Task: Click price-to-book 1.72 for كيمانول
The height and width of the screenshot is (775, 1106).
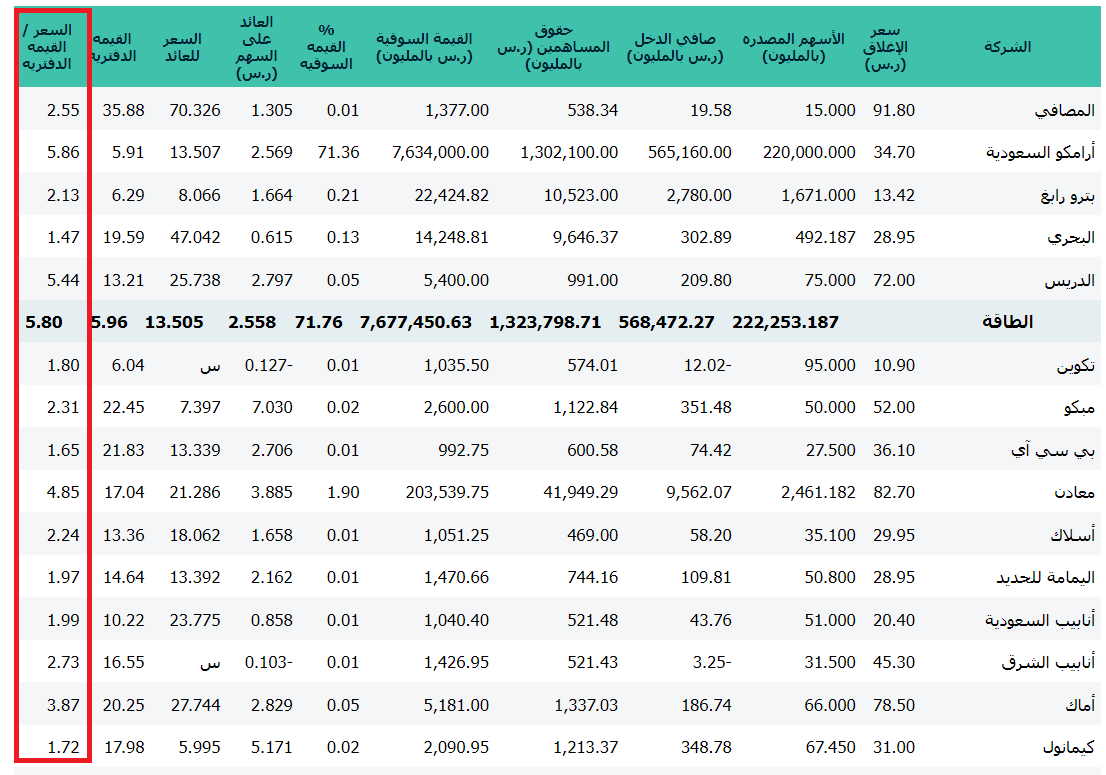Action: [63, 747]
